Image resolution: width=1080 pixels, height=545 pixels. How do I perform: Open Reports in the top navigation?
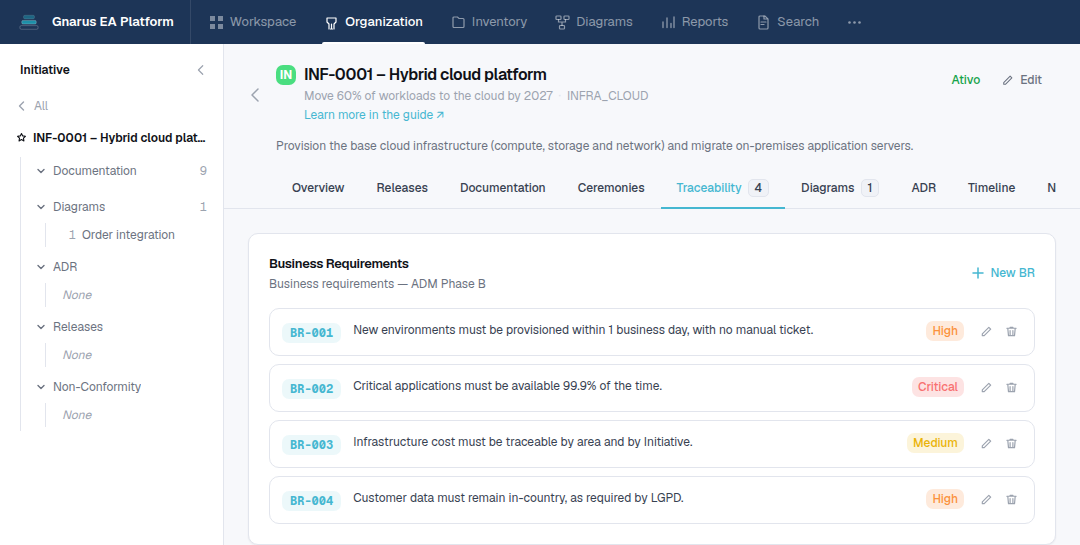pos(694,22)
